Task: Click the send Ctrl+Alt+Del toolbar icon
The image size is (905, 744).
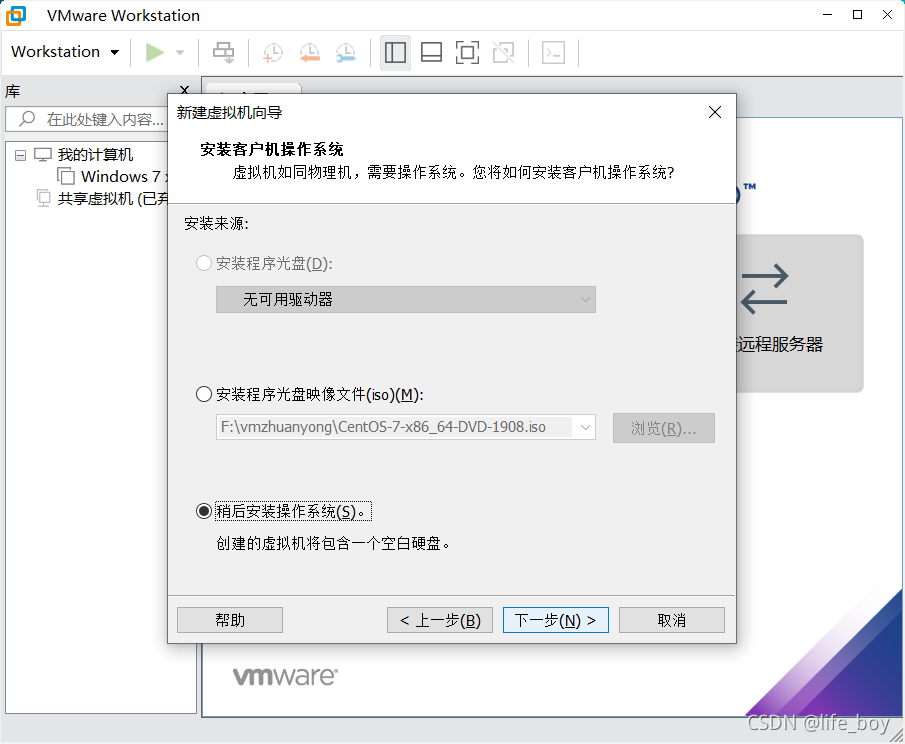Action: coord(223,53)
